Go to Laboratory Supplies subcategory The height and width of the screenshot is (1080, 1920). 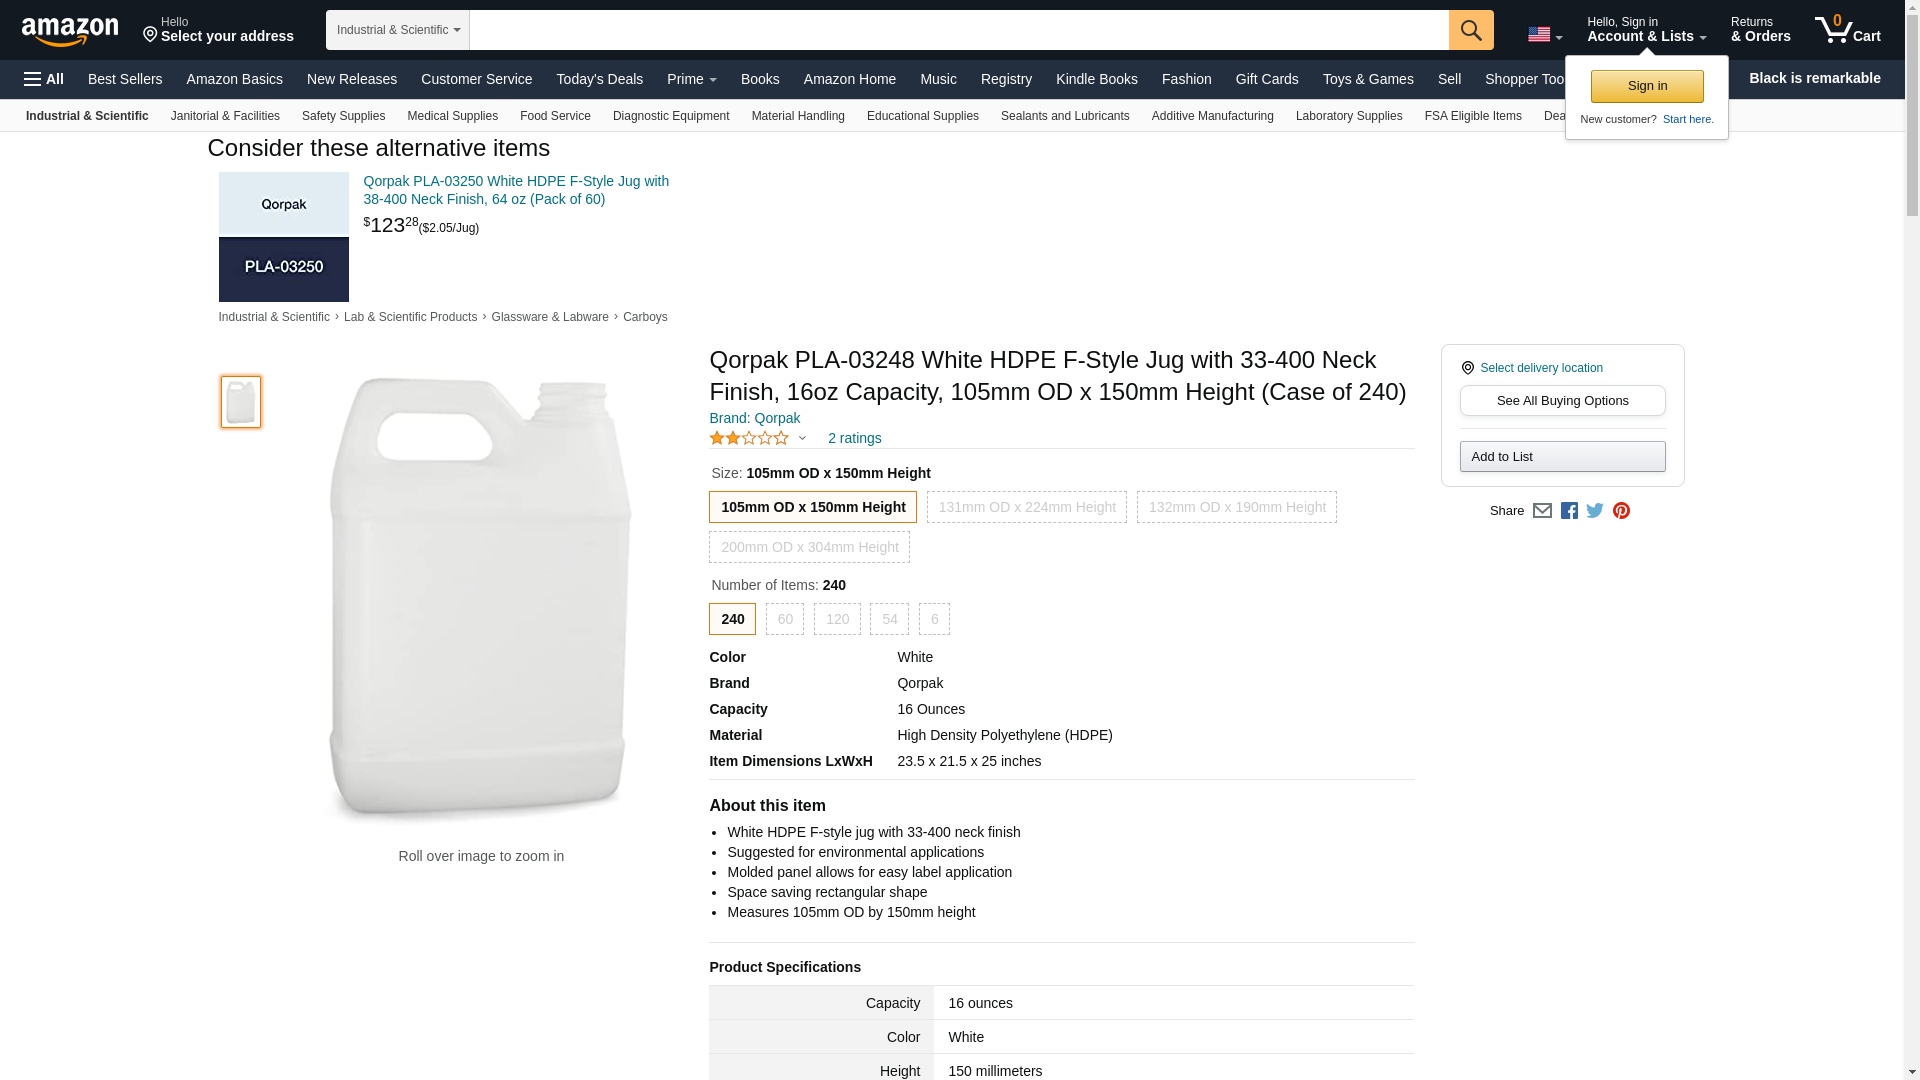click(1348, 116)
